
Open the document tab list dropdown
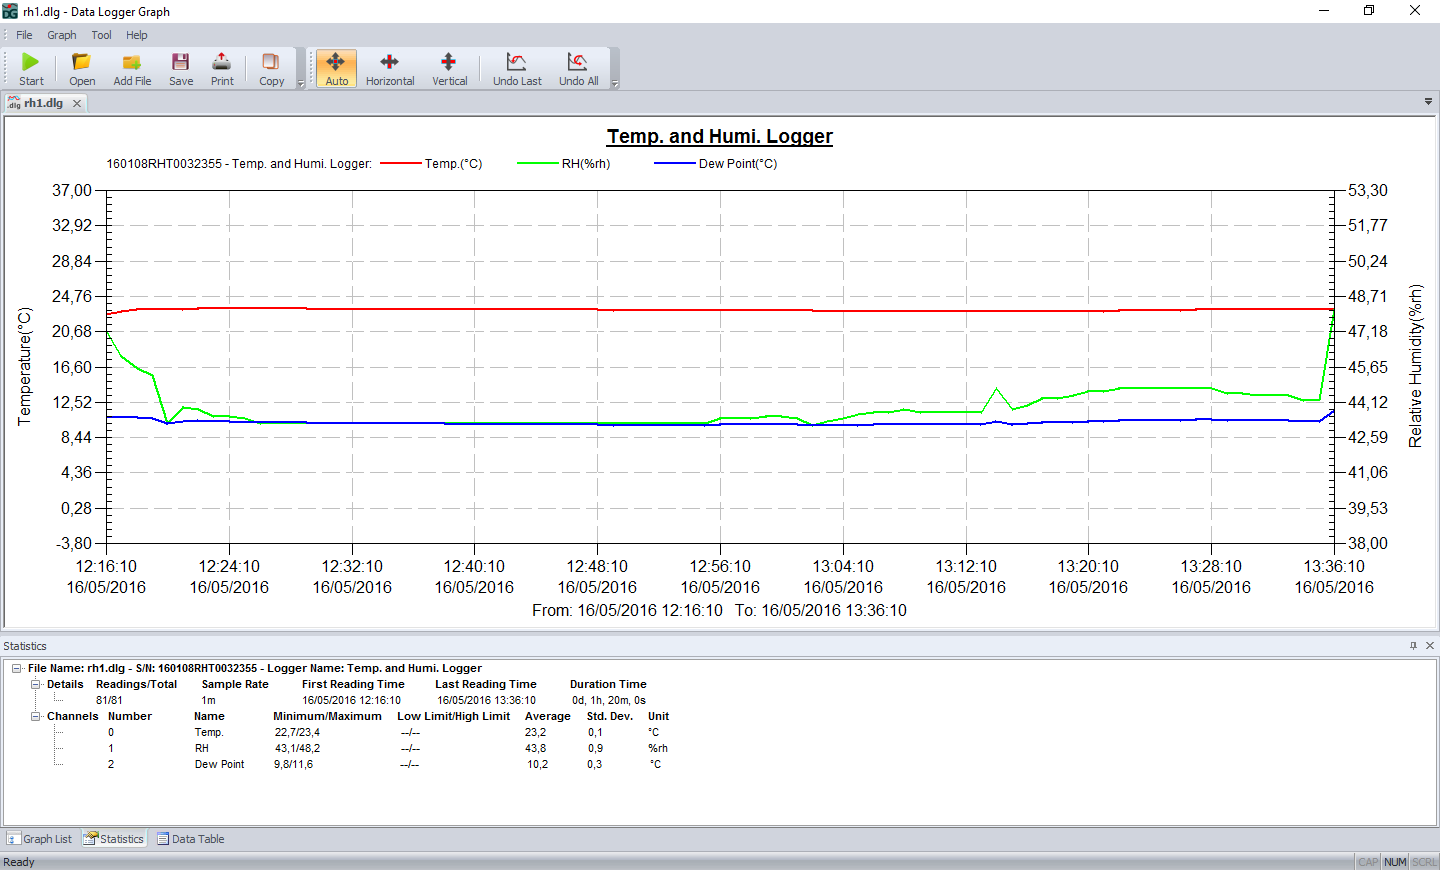click(x=1428, y=102)
